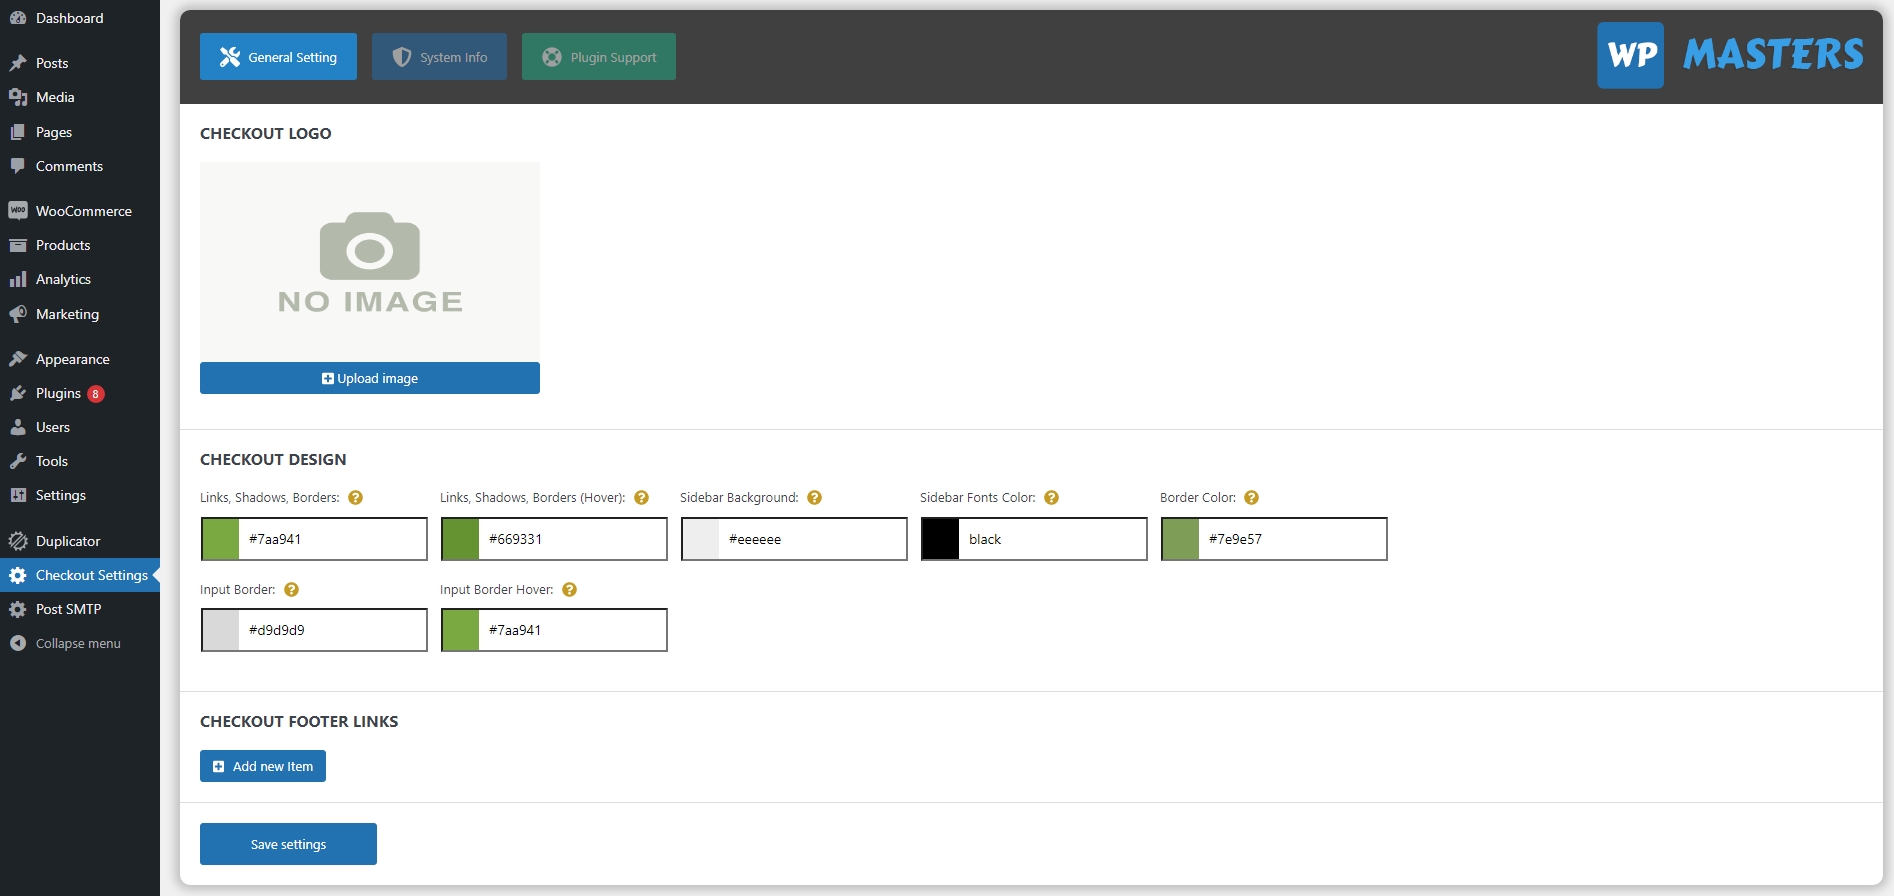The image size is (1894, 896).
Task: Click help icon next to Input Border label
Action: coord(291,590)
